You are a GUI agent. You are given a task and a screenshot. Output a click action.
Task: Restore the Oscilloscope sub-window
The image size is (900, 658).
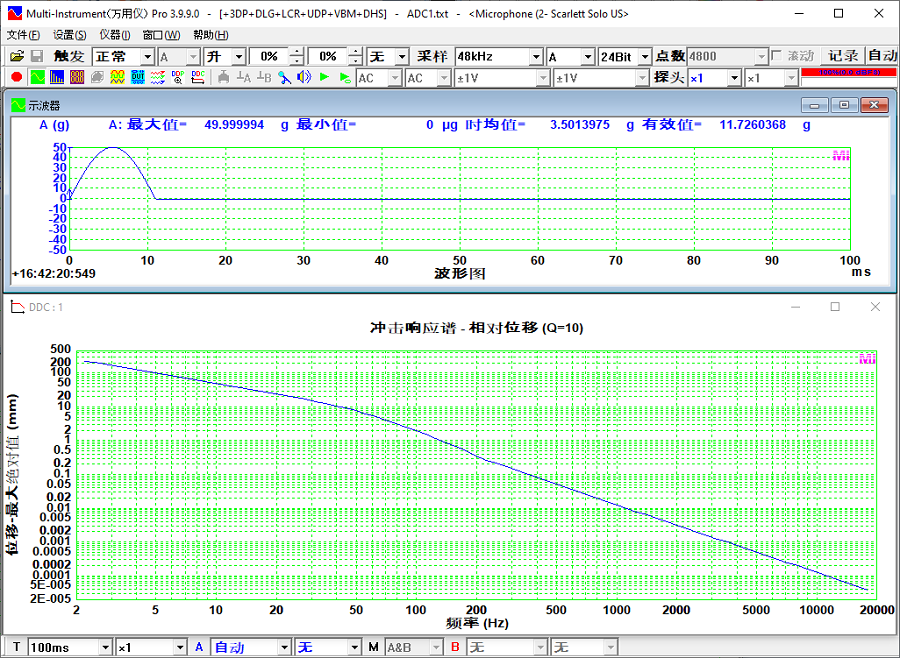(844, 105)
